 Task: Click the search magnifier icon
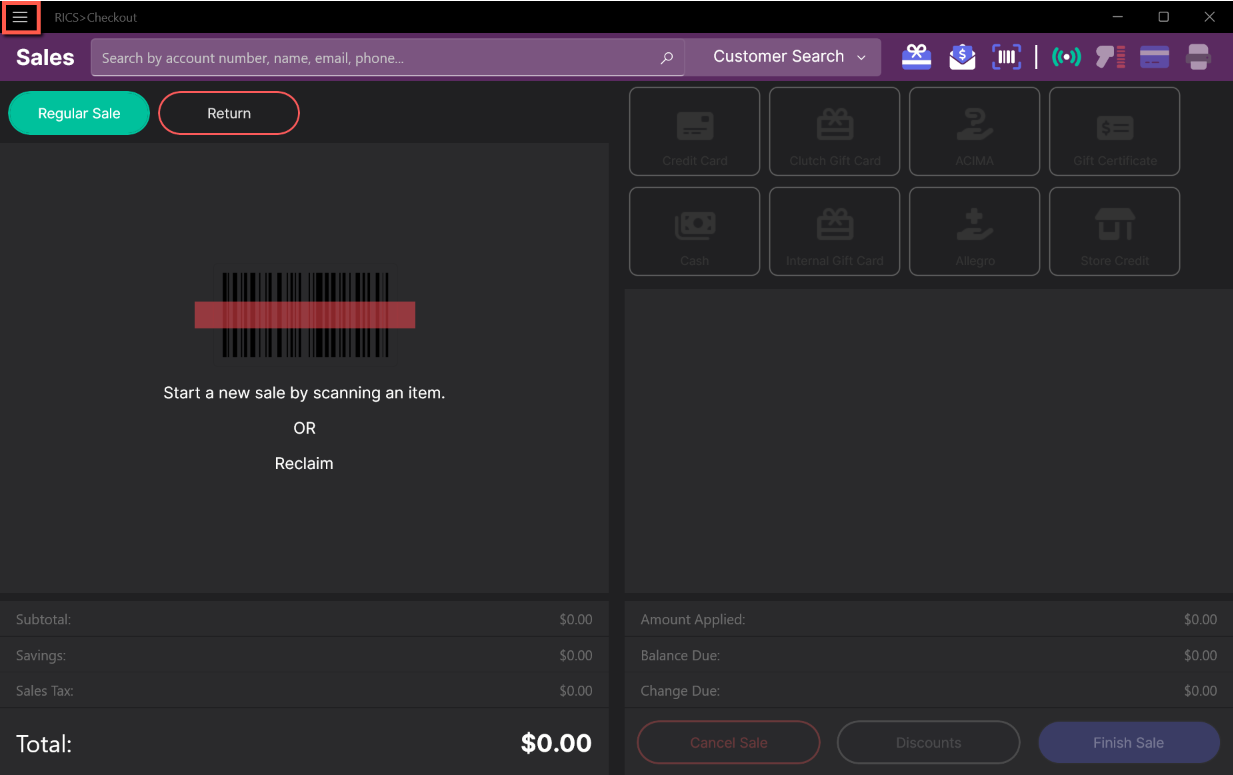(667, 58)
